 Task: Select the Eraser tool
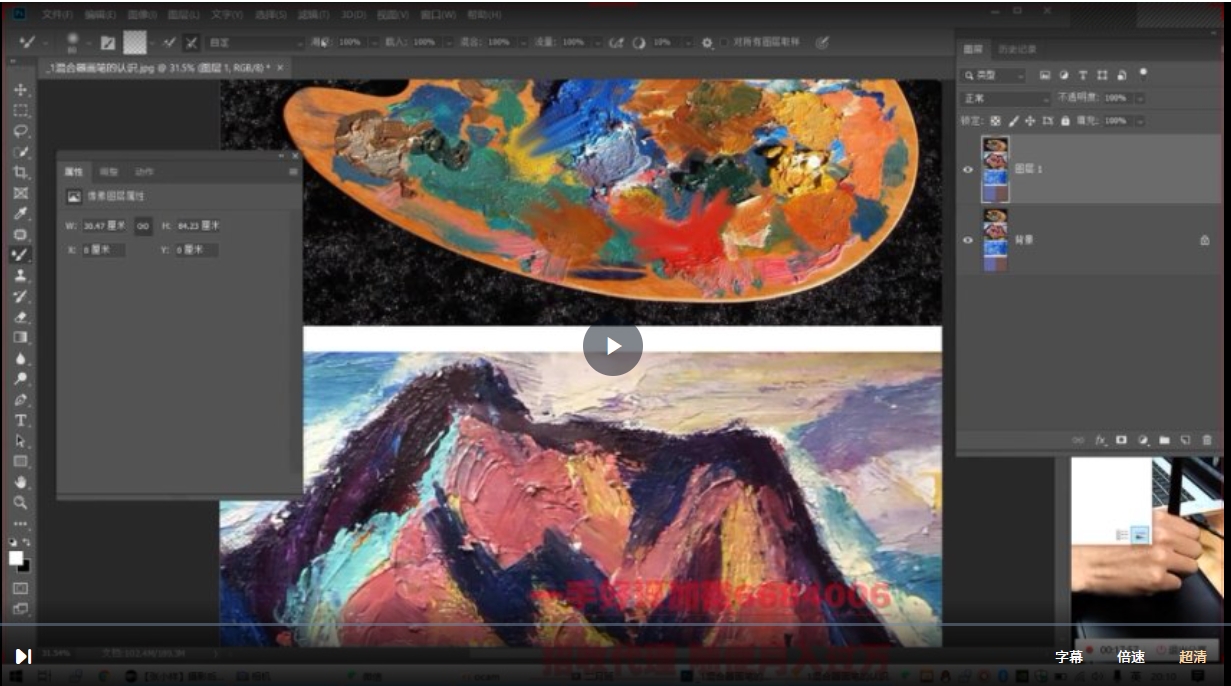pyautogui.click(x=20, y=317)
